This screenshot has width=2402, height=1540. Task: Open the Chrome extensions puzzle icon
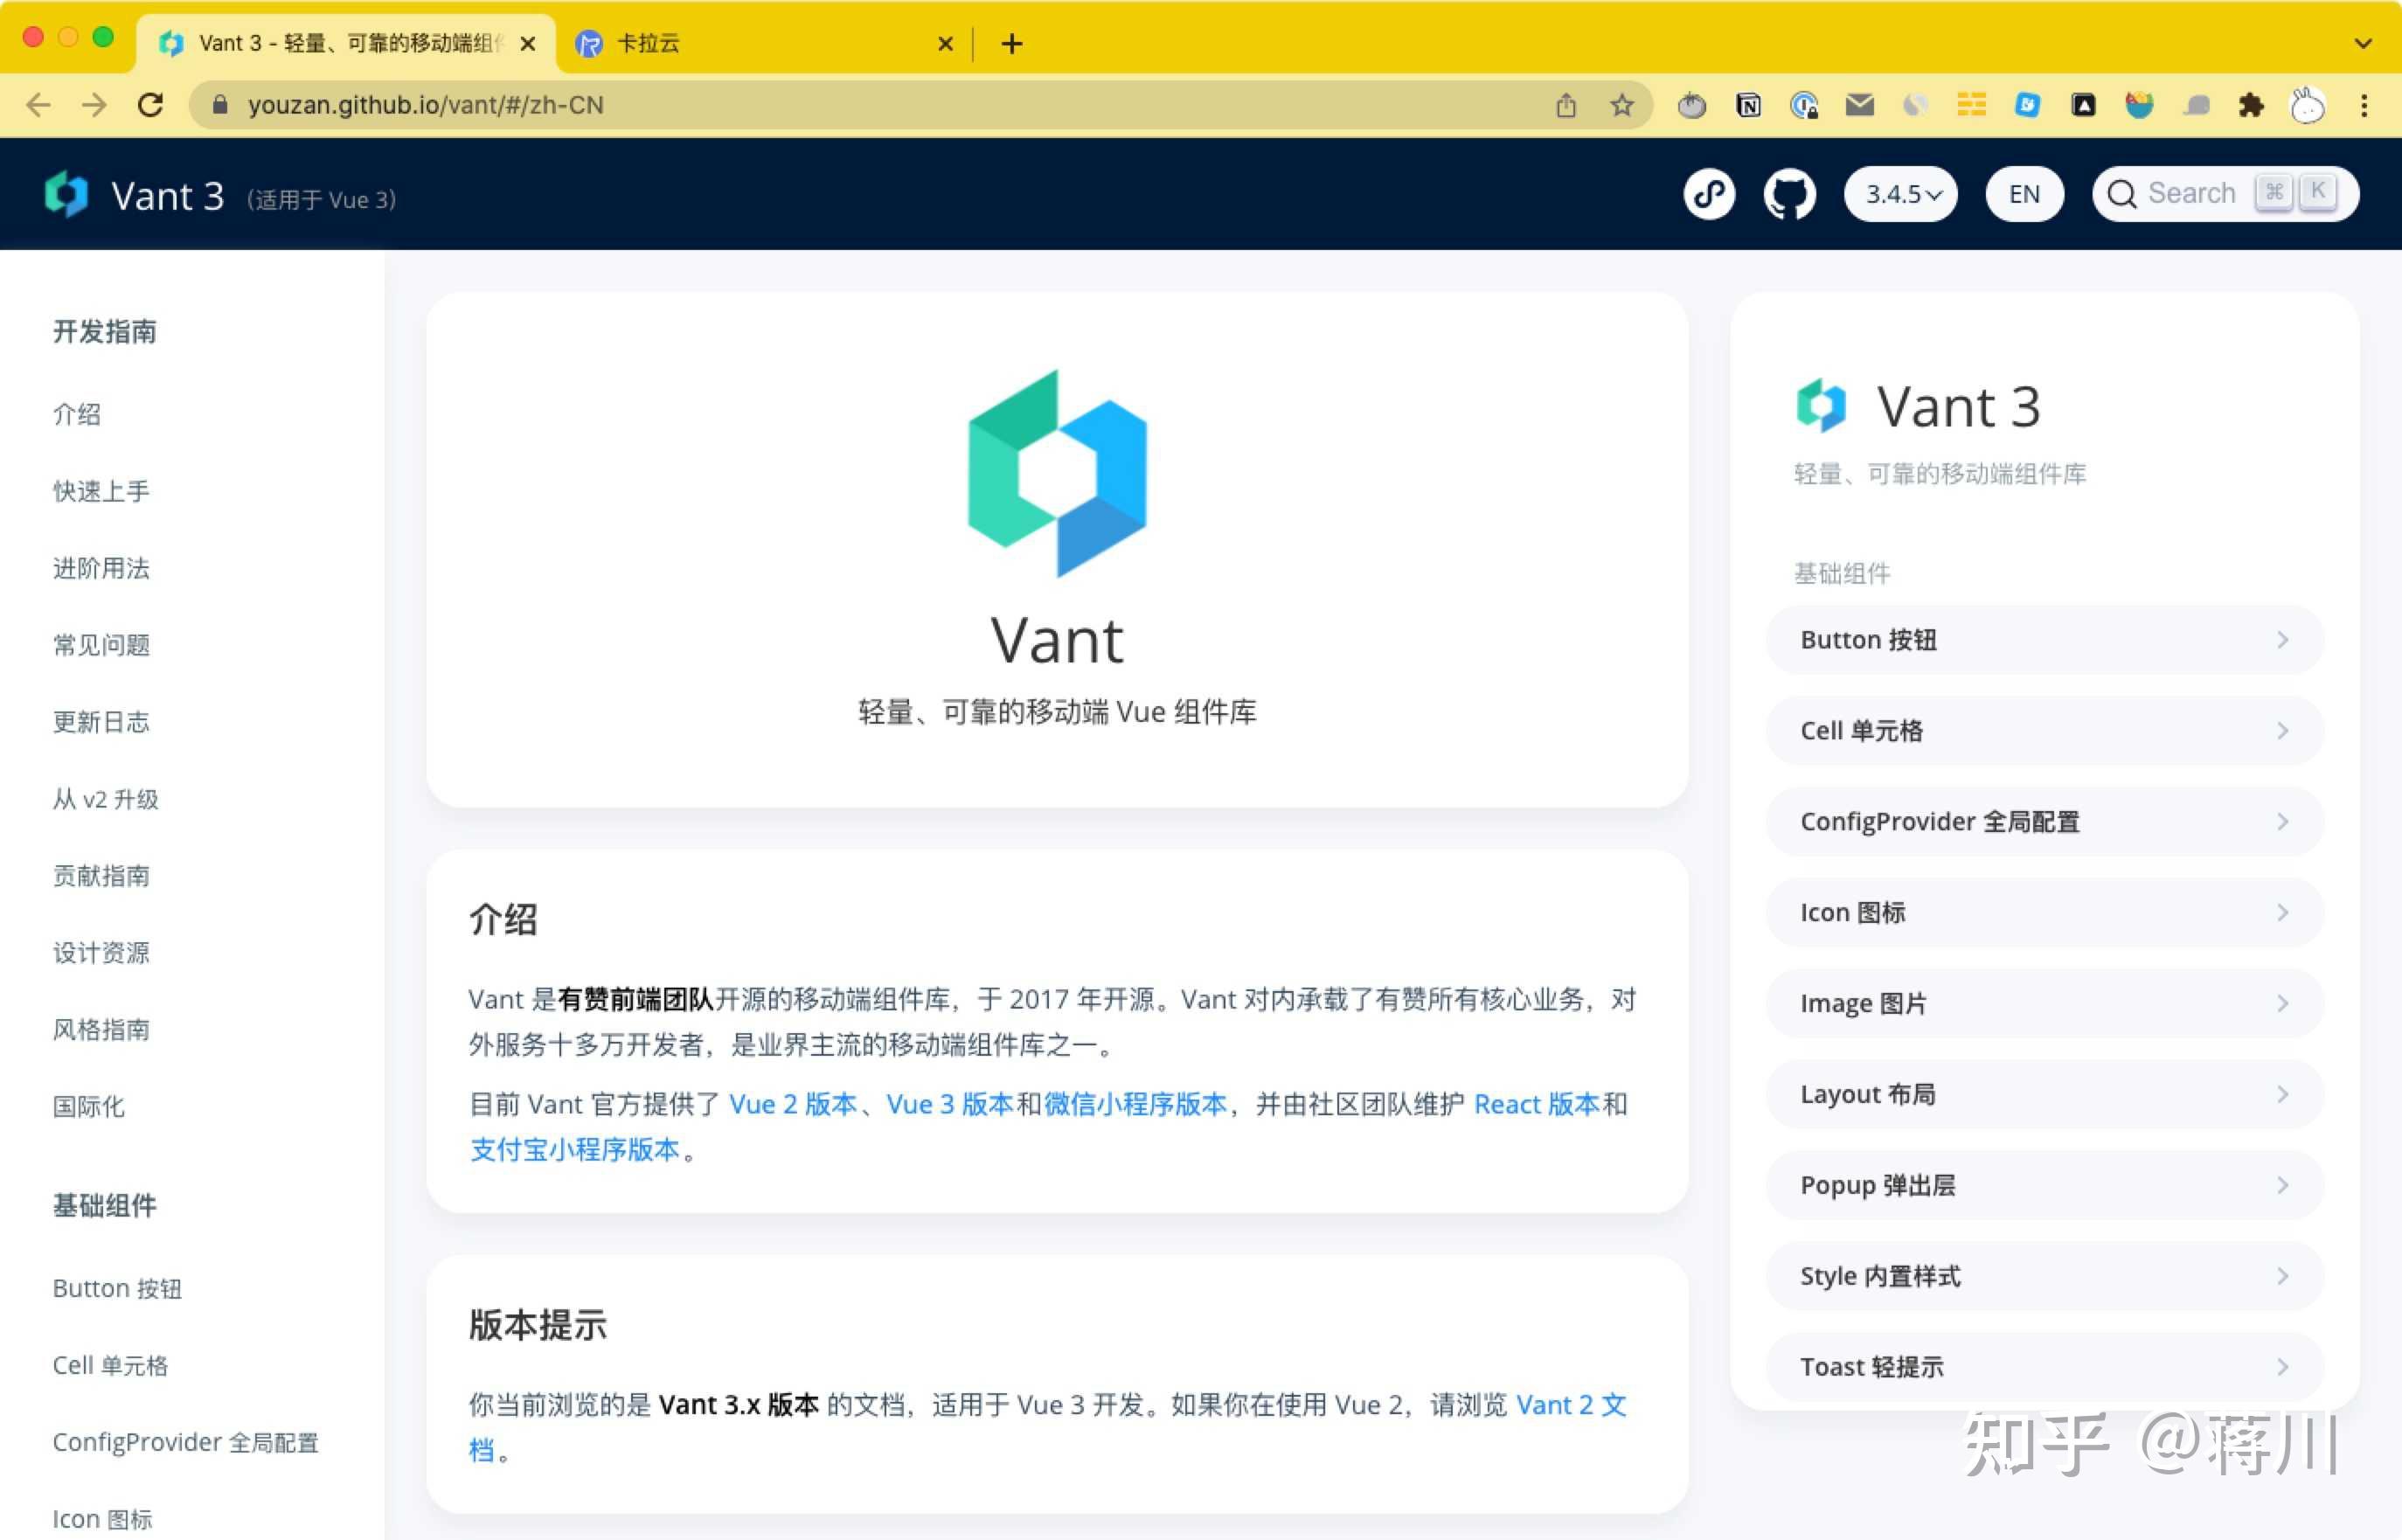[x=2252, y=105]
